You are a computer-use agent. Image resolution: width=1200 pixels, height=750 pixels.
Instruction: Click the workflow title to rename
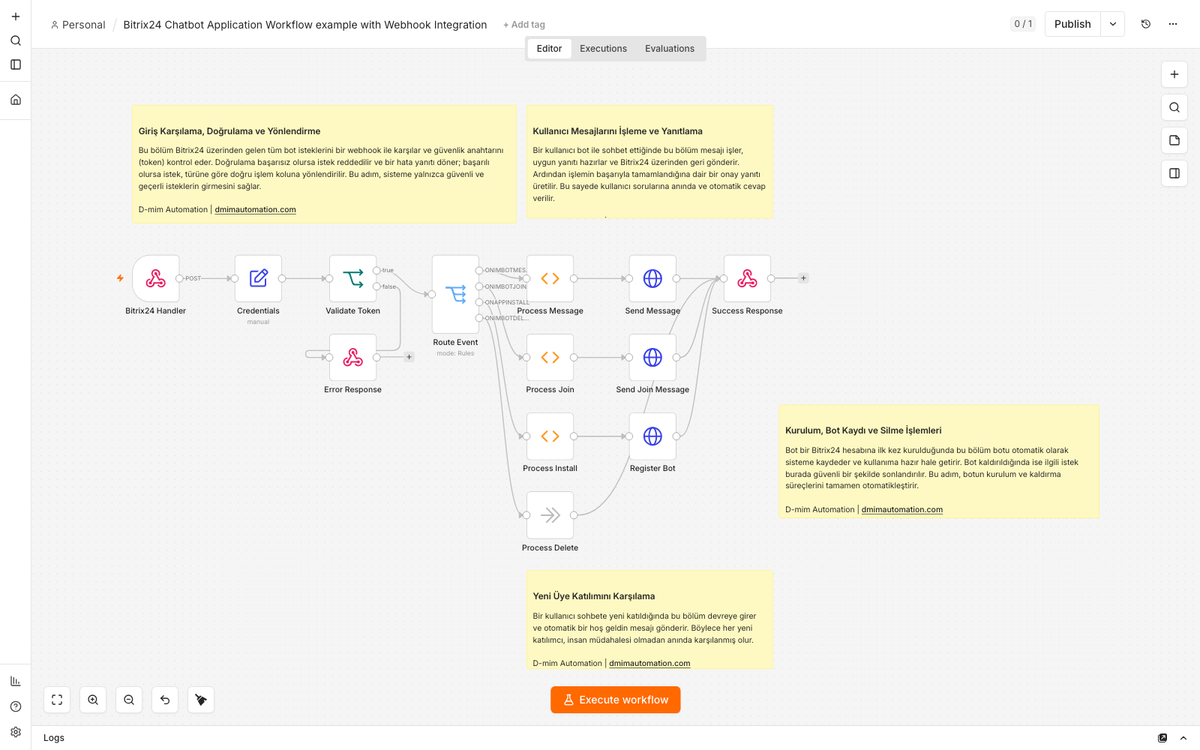coord(305,25)
